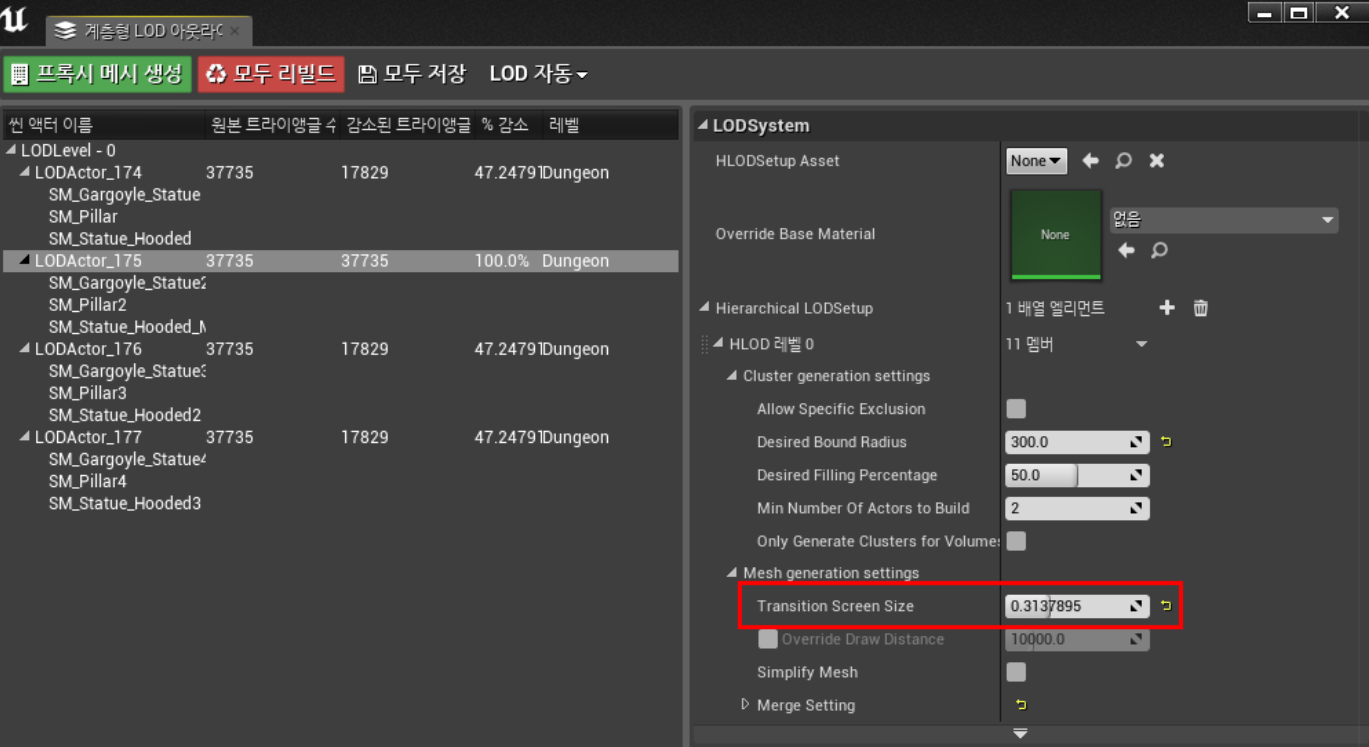Reset Merge Setting to default
The image size is (1369, 747).
point(1020,705)
